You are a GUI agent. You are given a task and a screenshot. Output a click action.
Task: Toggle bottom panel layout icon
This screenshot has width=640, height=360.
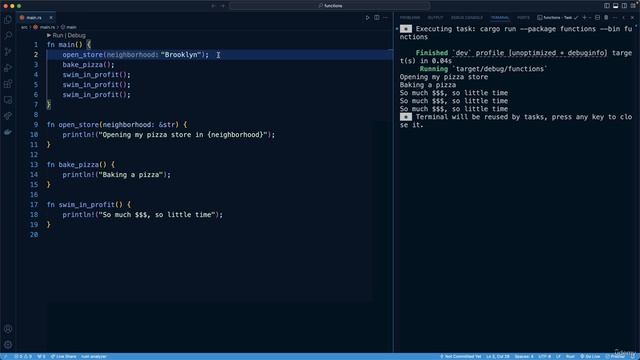pyautogui.click(x=616, y=6)
